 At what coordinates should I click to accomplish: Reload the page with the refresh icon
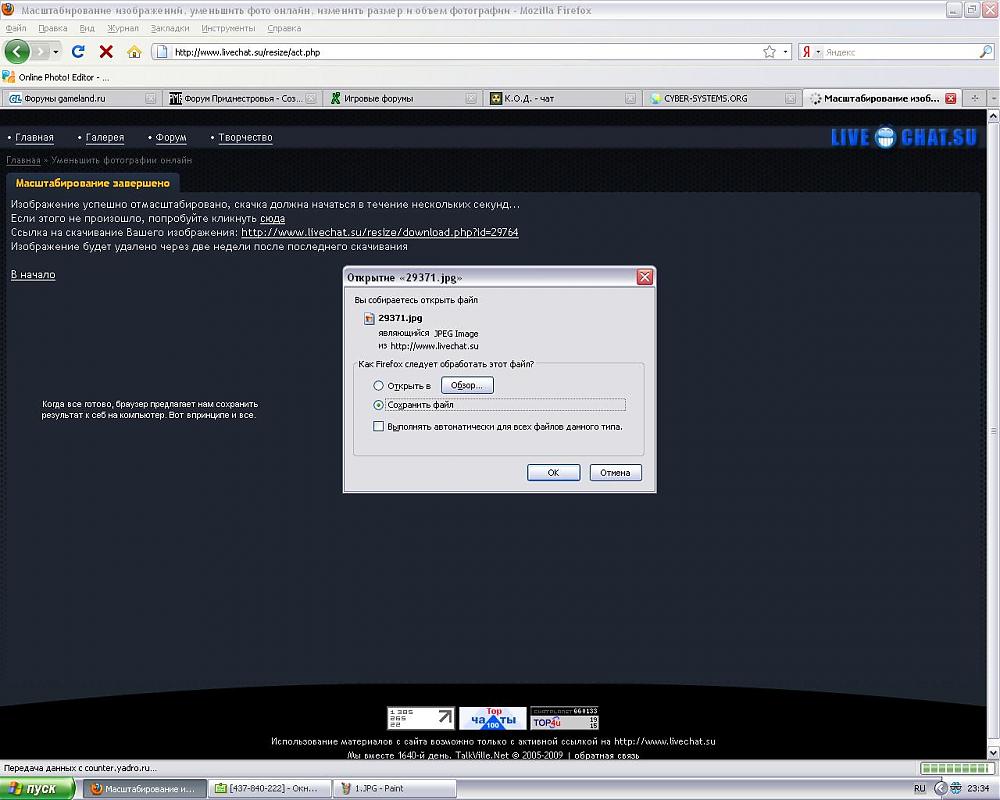pos(78,51)
